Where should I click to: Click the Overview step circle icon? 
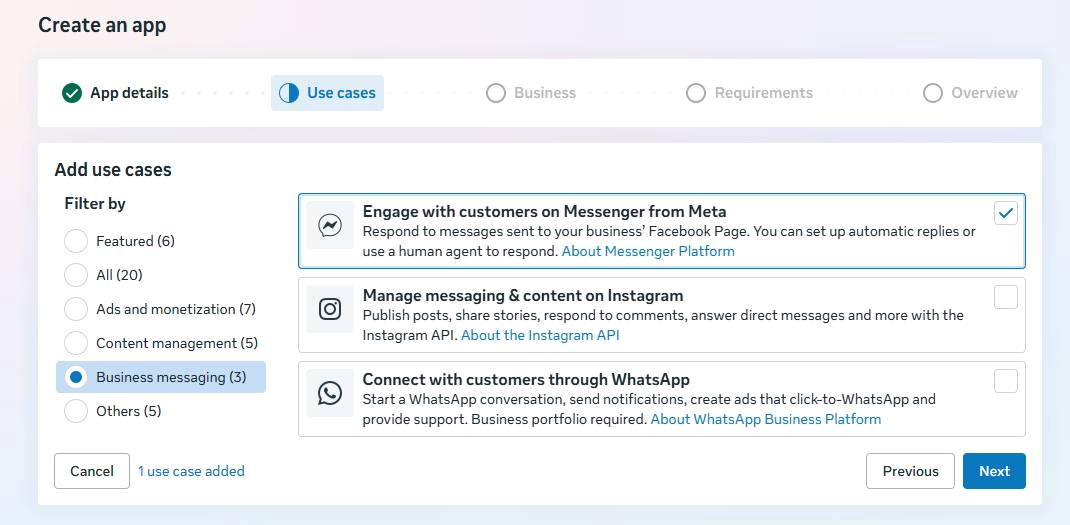[x=933, y=93]
